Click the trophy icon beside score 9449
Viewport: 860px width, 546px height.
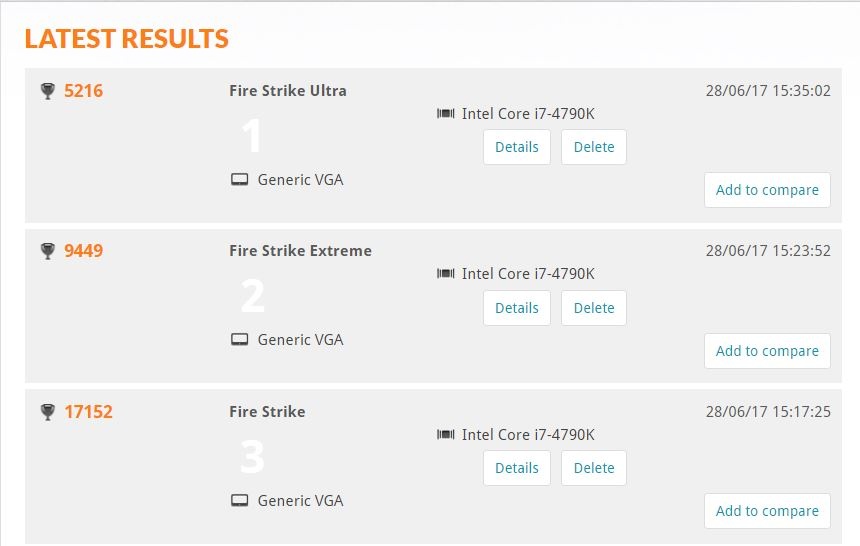click(47, 251)
